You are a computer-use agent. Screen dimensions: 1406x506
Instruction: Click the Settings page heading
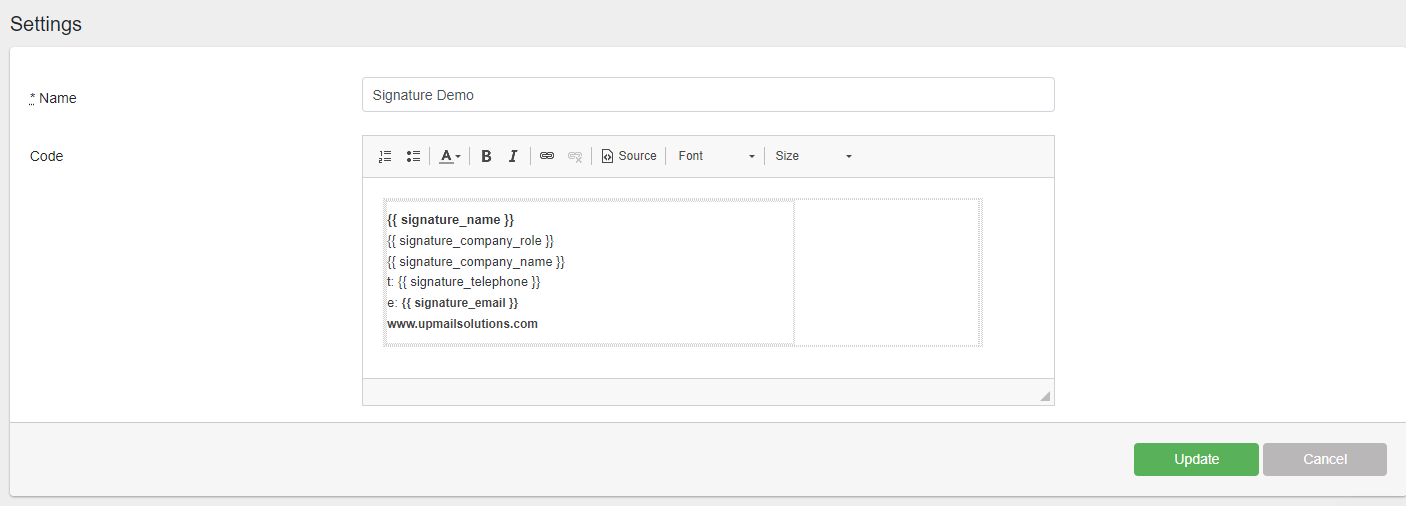click(x=46, y=24)
